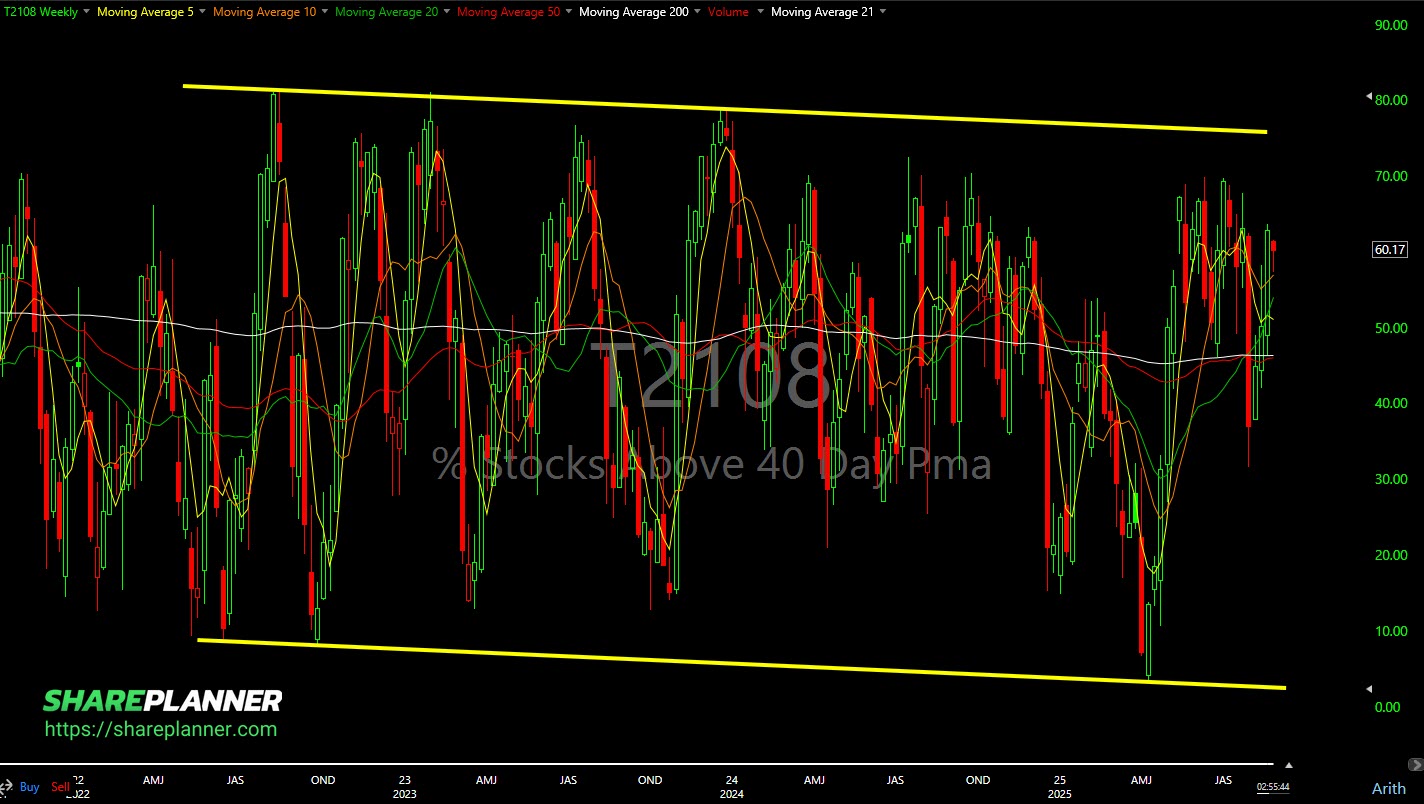Click the red Volume indicator label
The height and width of the screenshot is (804, 1424).
pos(727,12)
